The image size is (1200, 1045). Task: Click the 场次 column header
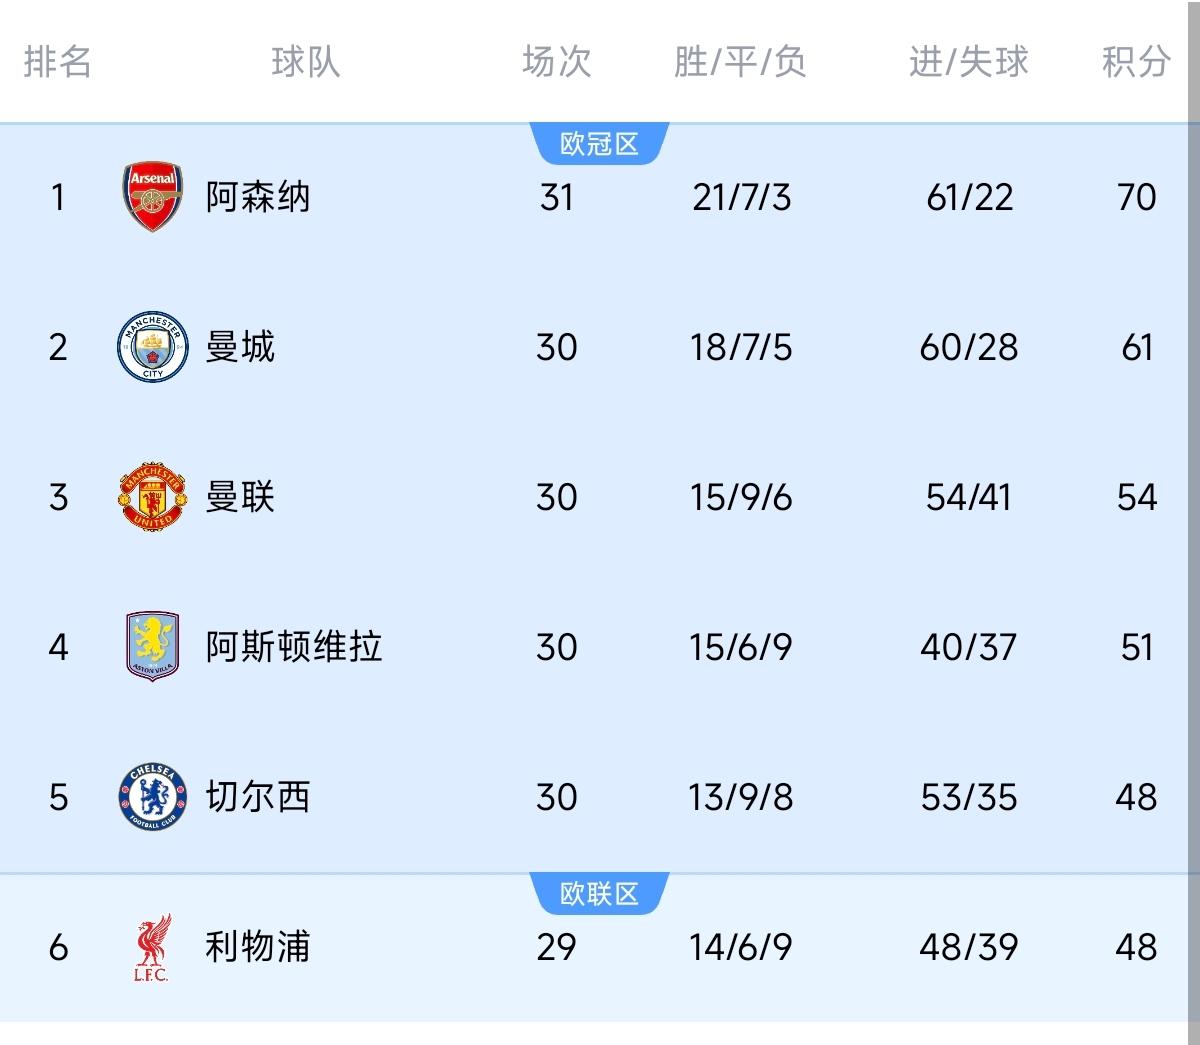click(556, 62)
